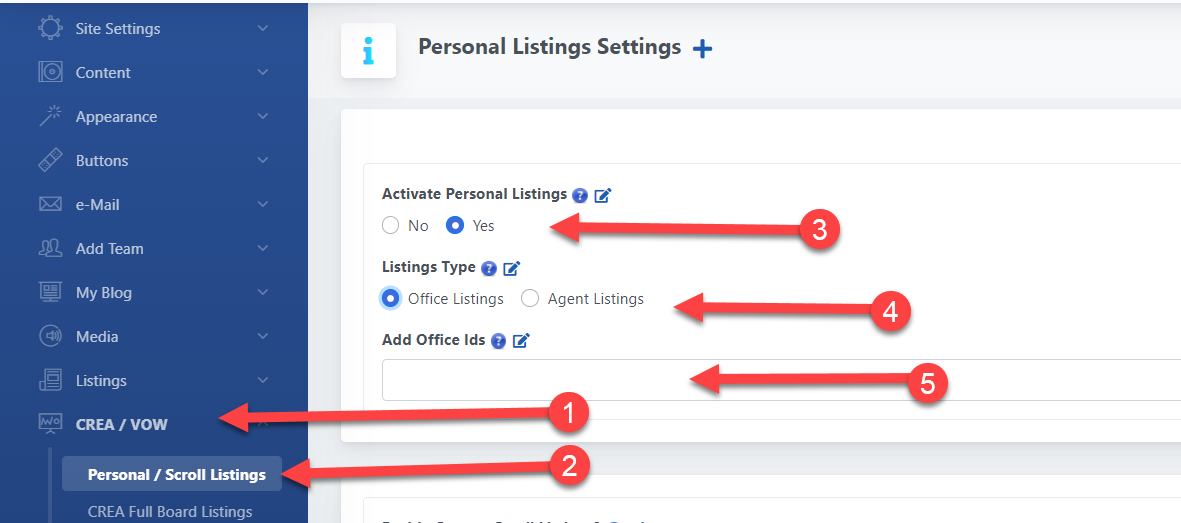This screenshot has height=523, width=1181.
Task: Go to Personal / Scroll Listings
Action: (x=176, y=474)
